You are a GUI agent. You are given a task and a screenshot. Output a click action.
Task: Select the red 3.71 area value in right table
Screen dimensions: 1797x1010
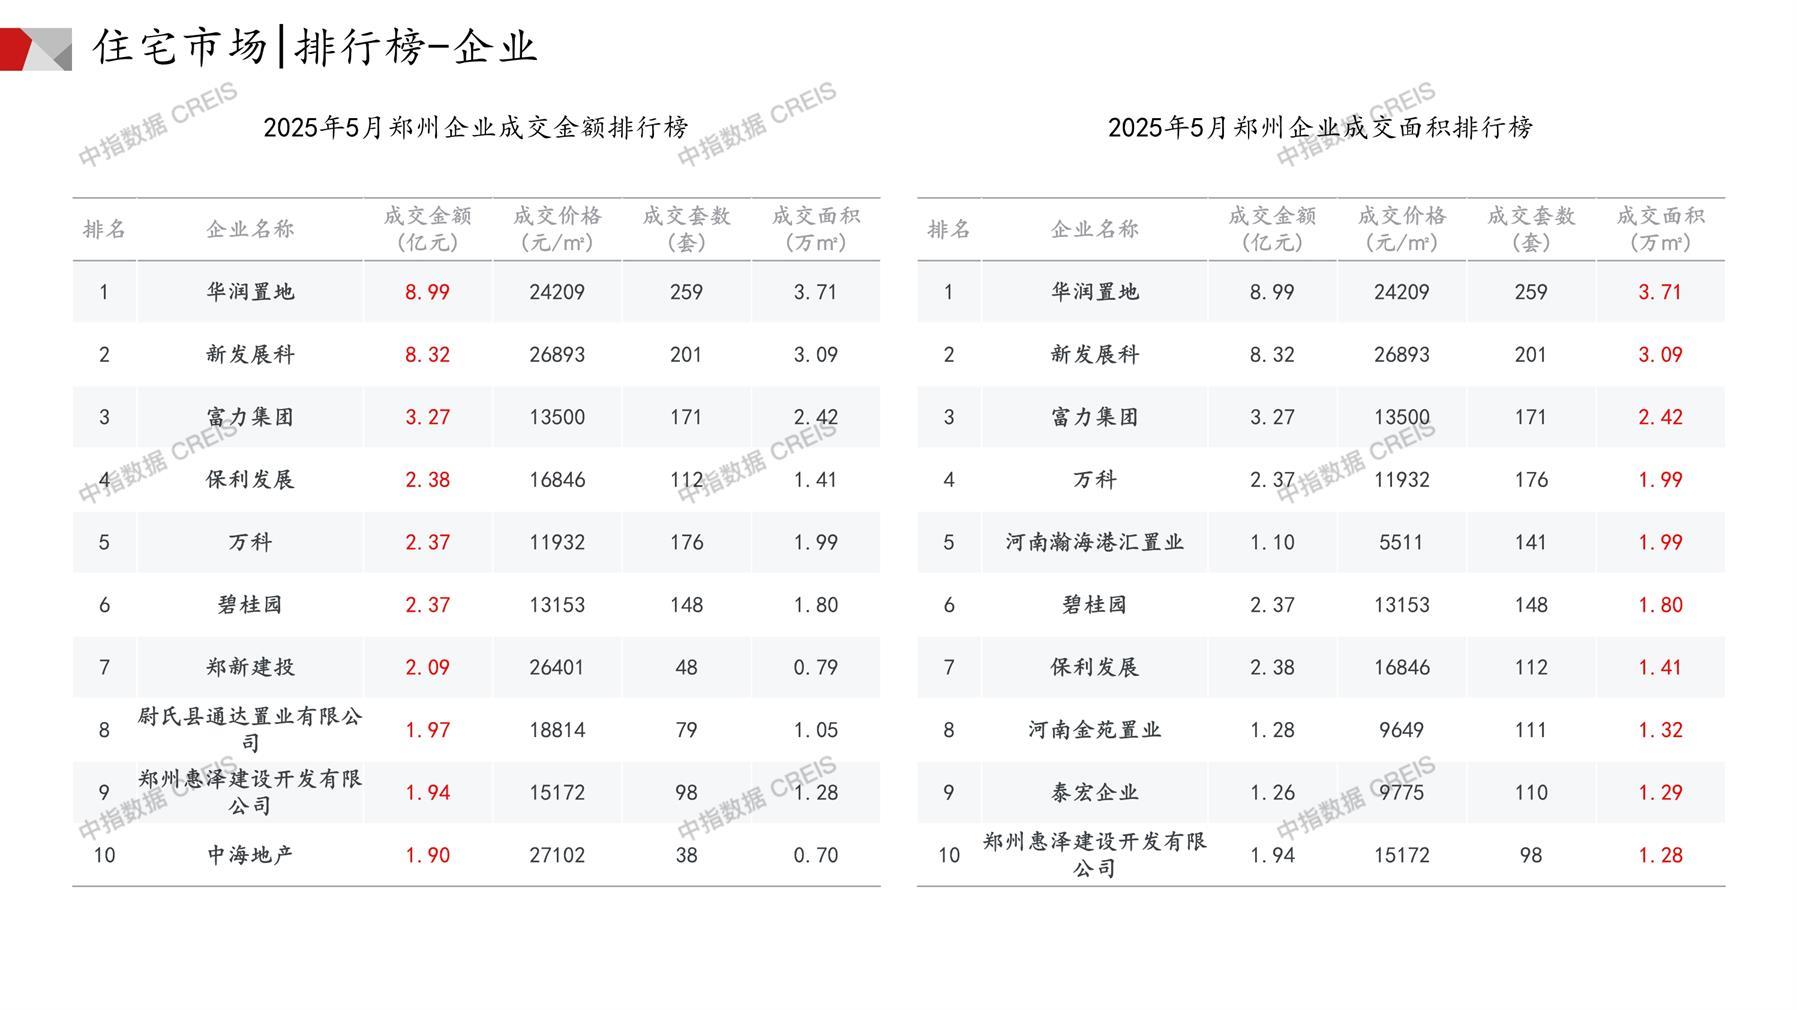1659,292
